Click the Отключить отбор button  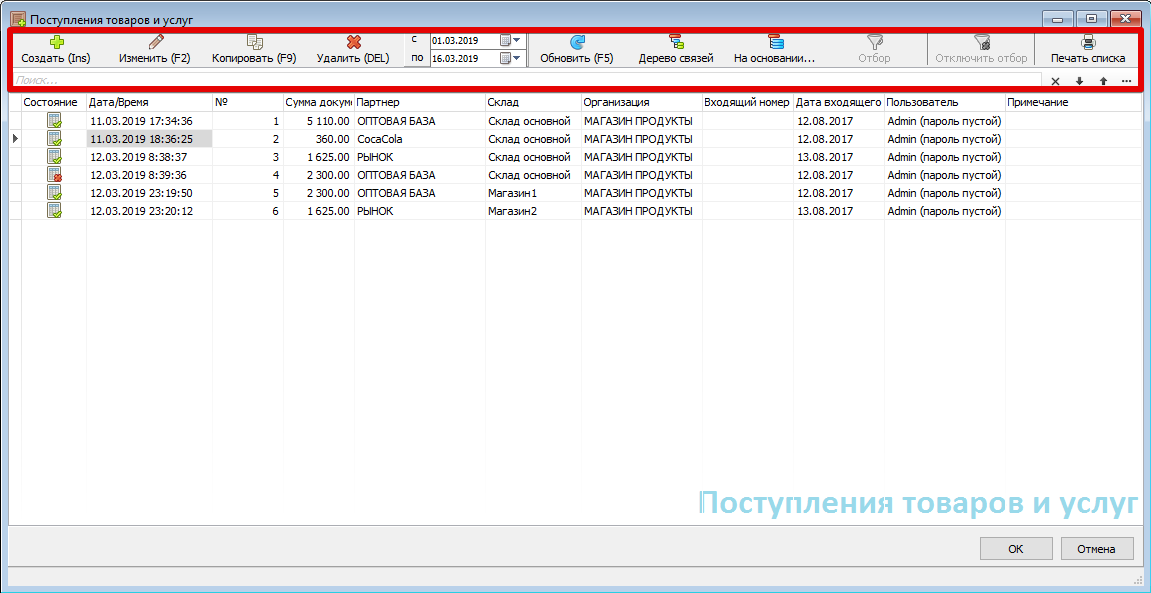click(980, 50)
